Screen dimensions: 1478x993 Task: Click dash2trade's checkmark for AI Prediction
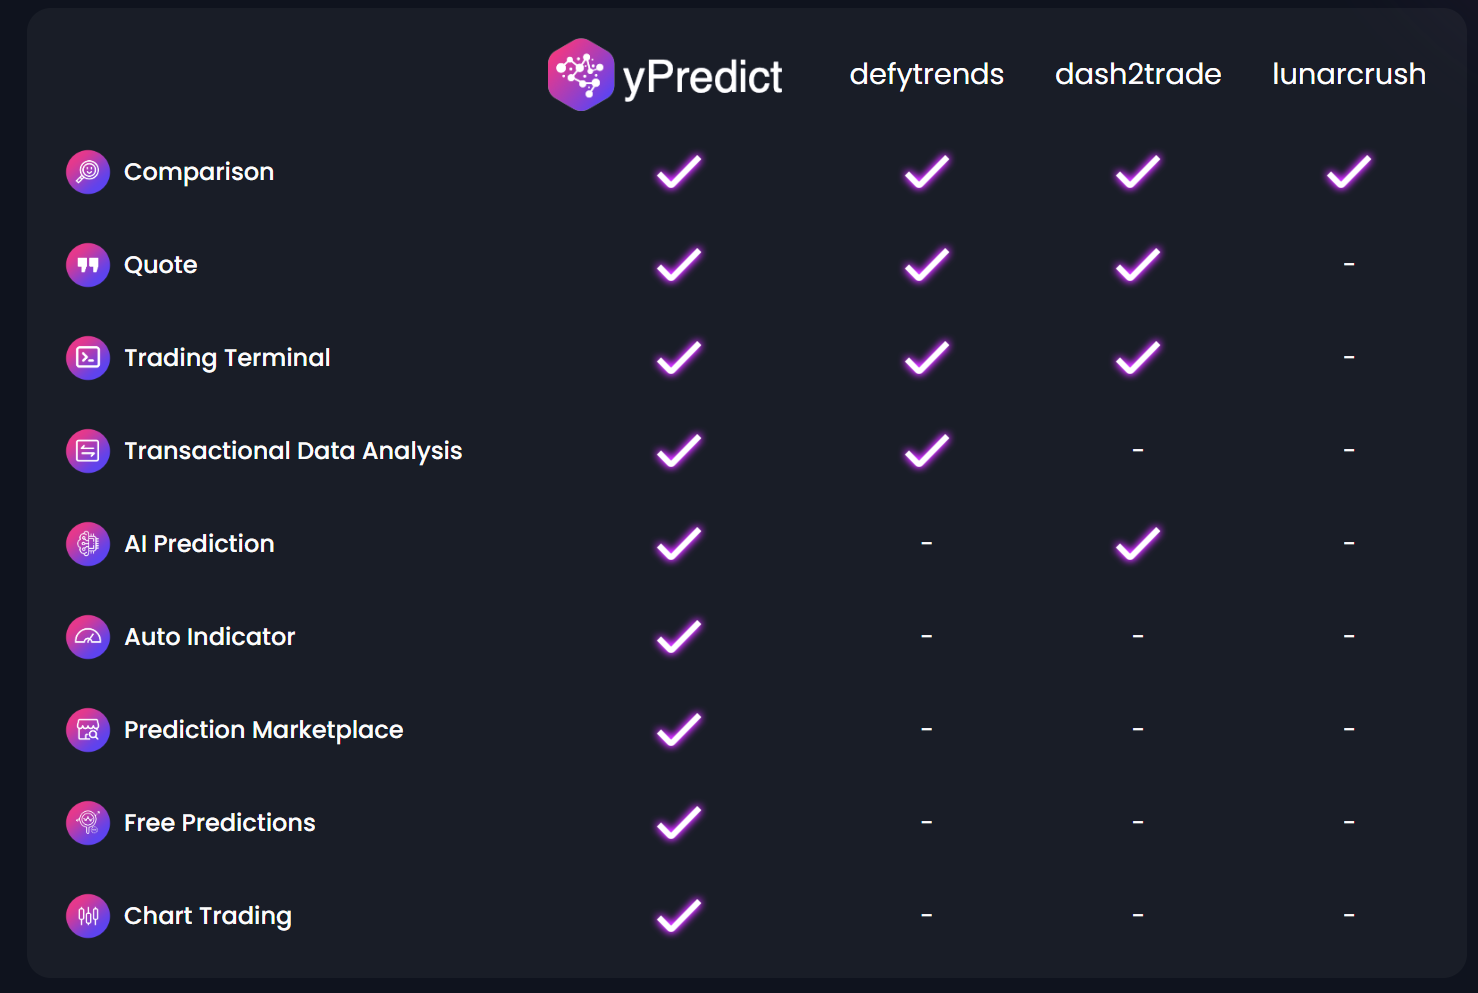click(1138, 544)
